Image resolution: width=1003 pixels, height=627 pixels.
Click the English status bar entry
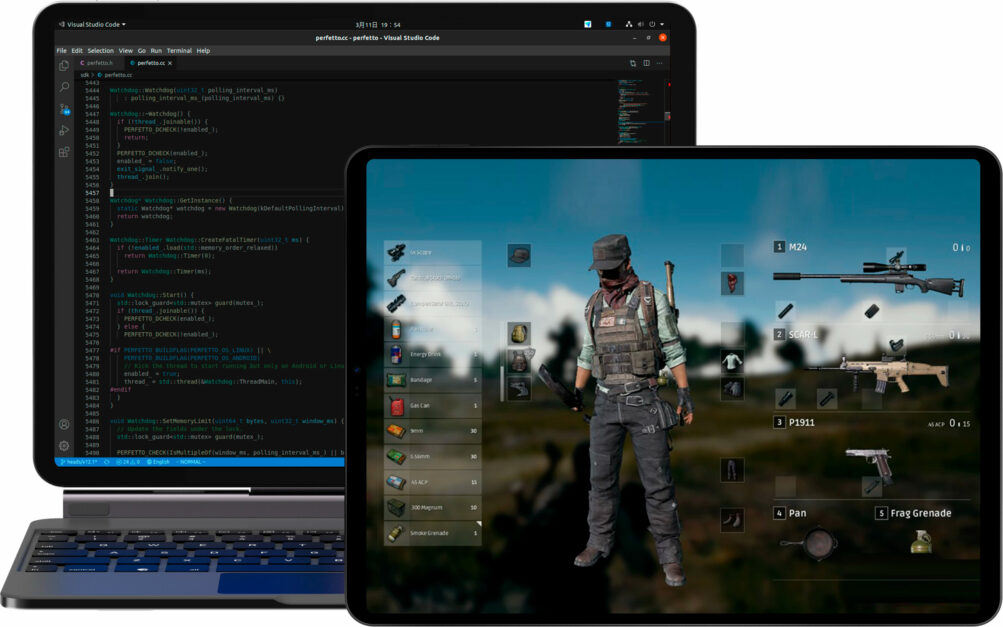point(159,462)
